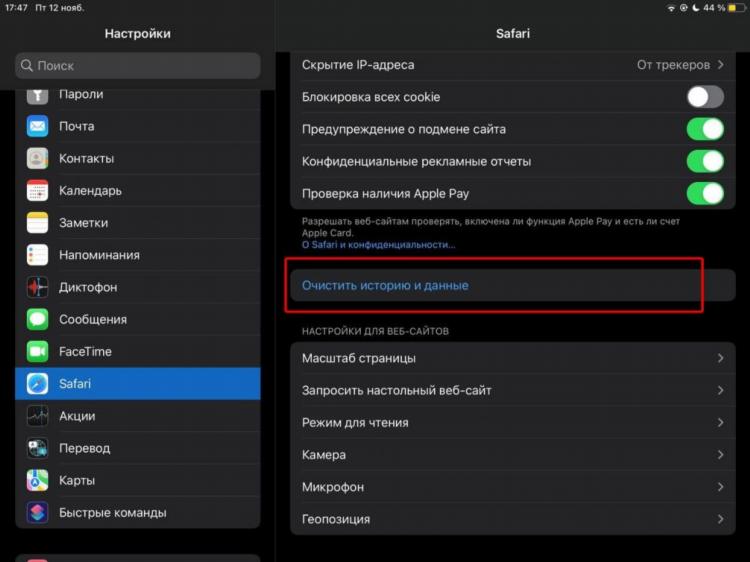Tap the FaceTime camera icon
The image size is (750, 562).
click(x=37, y=352)
